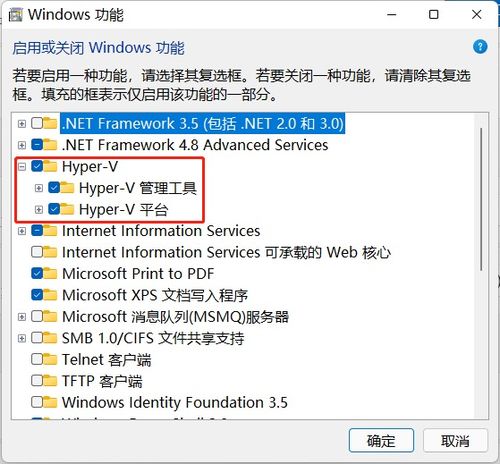Expand the Internet Information Services node
The height and width of the screenshot is (464, 500).
(x=22, y=231)
